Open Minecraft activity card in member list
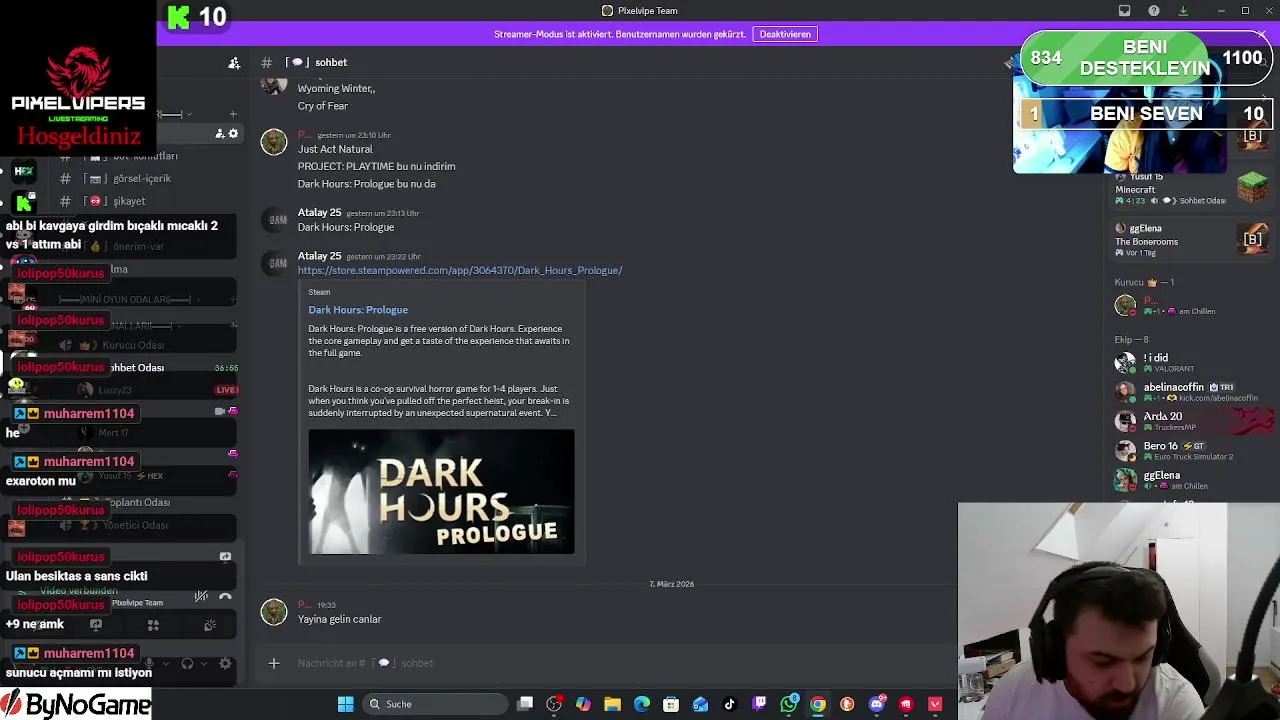 coord(1192,189)
